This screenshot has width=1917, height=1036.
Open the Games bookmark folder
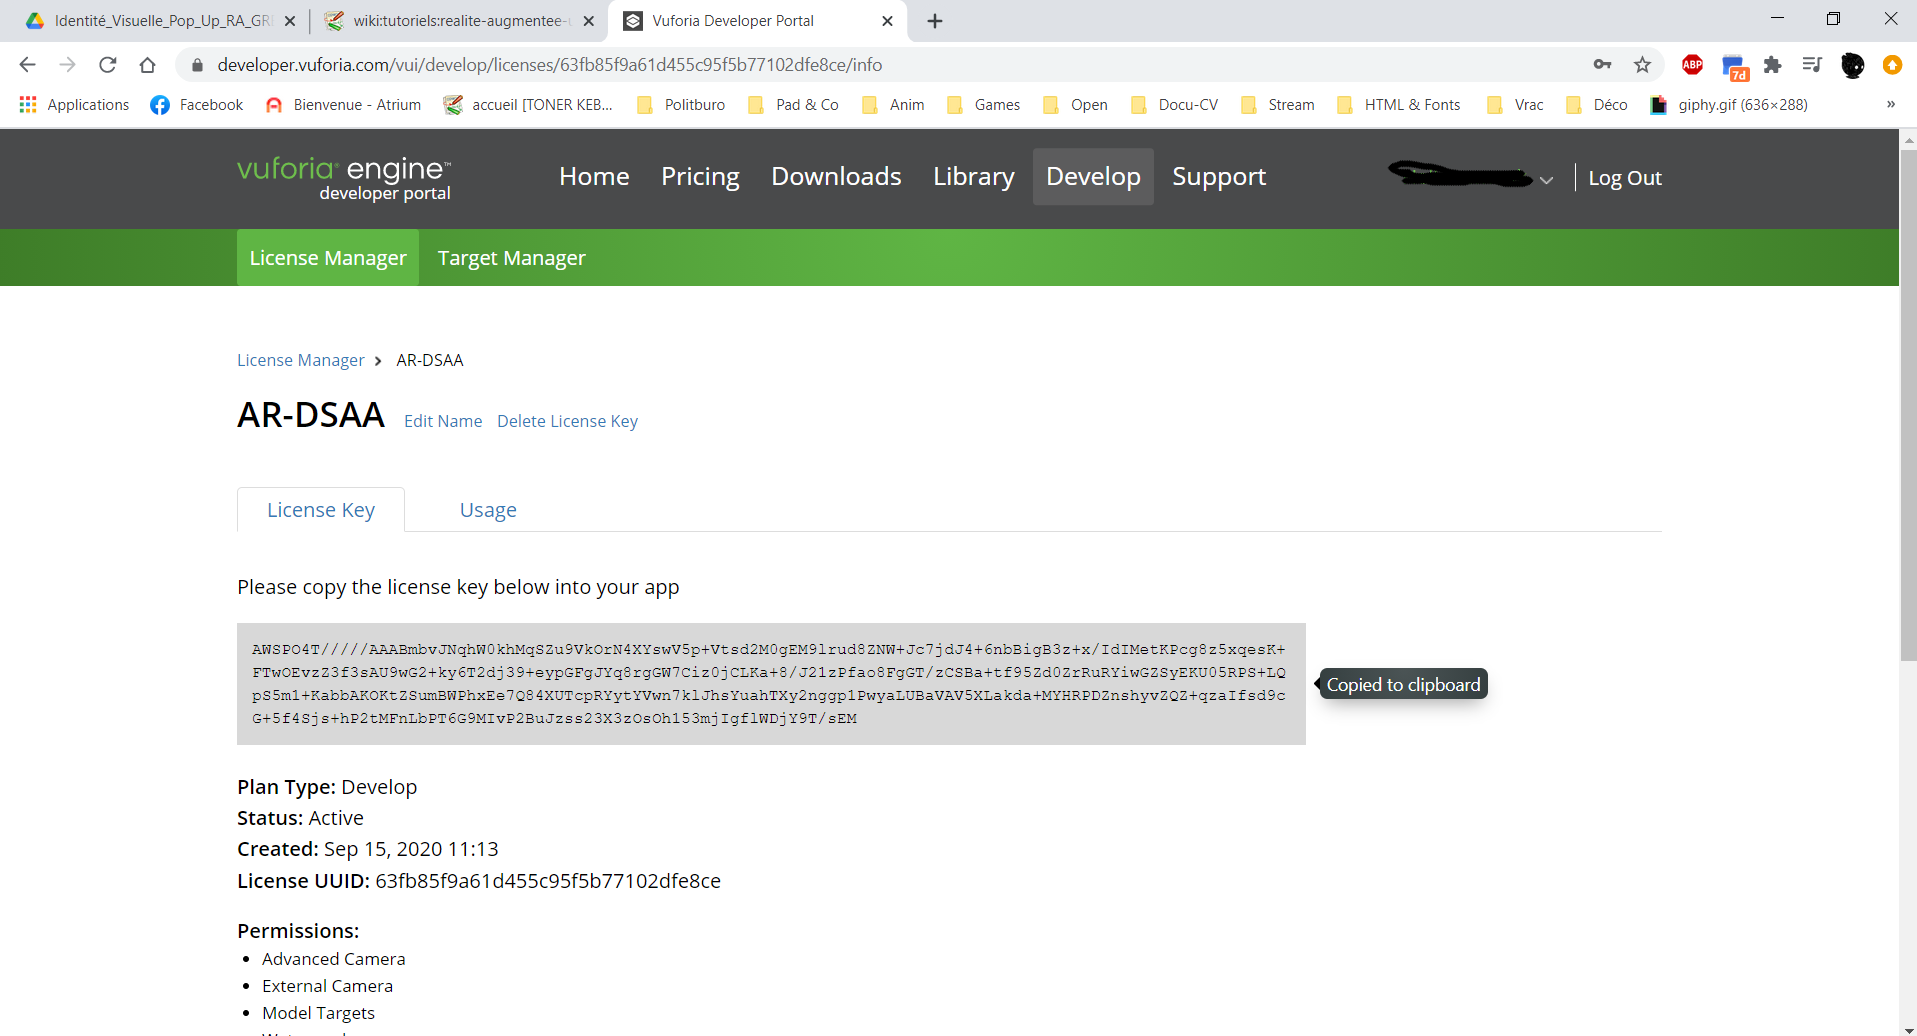(984, 105)
